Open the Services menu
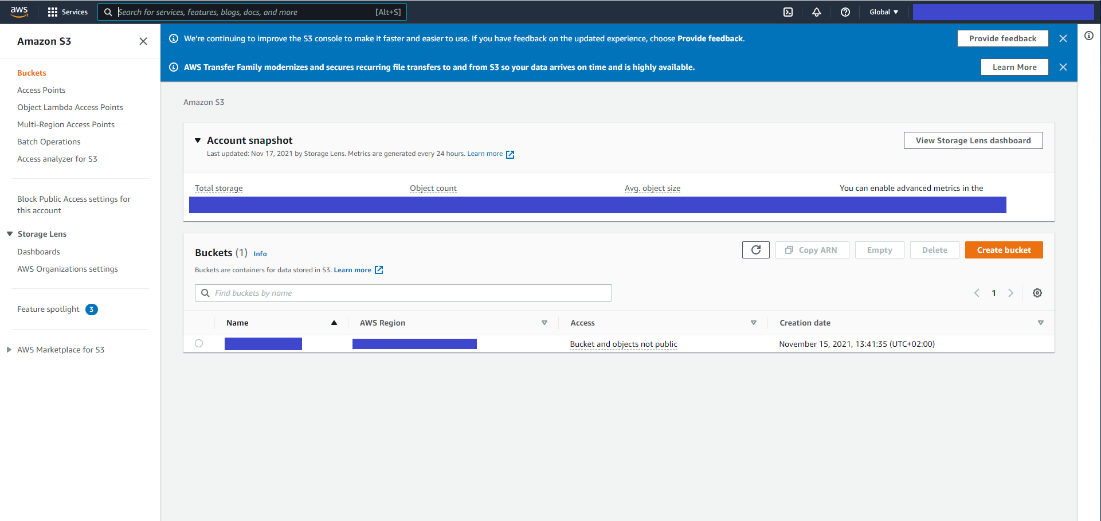The image size is (1101, 521). (68, 12)
